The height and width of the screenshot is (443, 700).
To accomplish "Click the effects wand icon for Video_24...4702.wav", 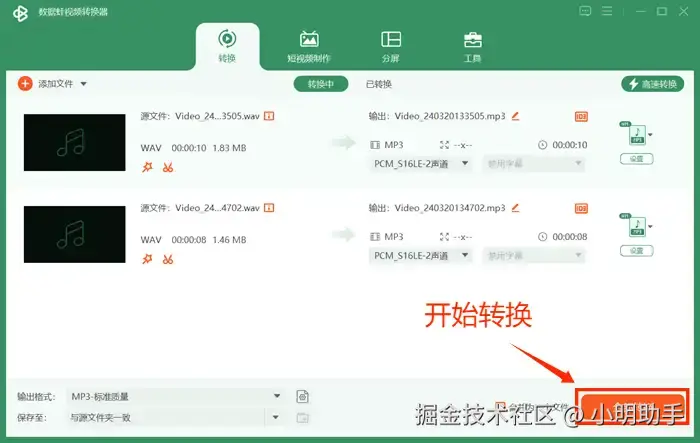I will pyautogui.click(x=147, y=259).
